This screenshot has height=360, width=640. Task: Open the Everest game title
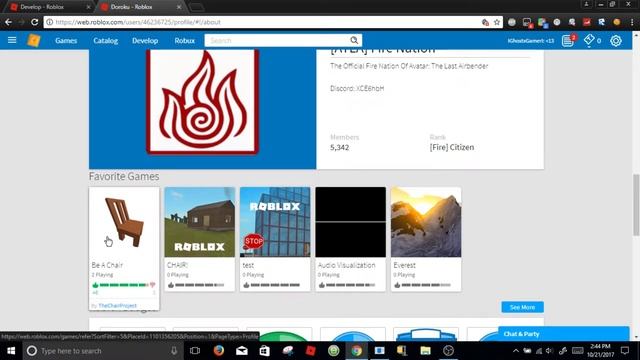tap(404, 265)
